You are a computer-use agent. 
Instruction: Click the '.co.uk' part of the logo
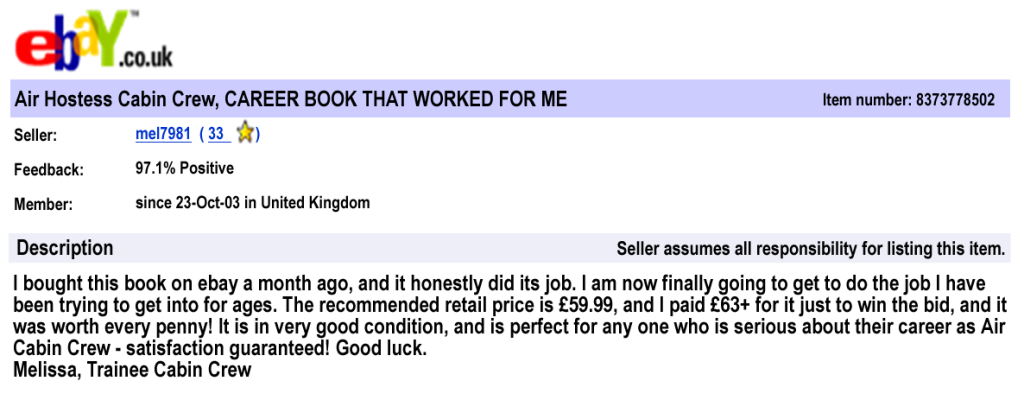[x=146, y=55]
